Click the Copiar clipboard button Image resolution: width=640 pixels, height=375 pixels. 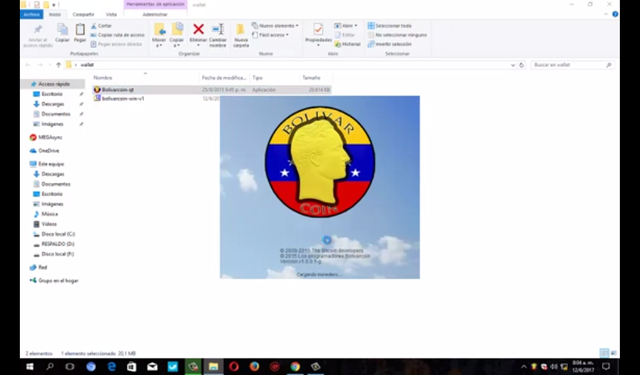[x=62, y=33]
